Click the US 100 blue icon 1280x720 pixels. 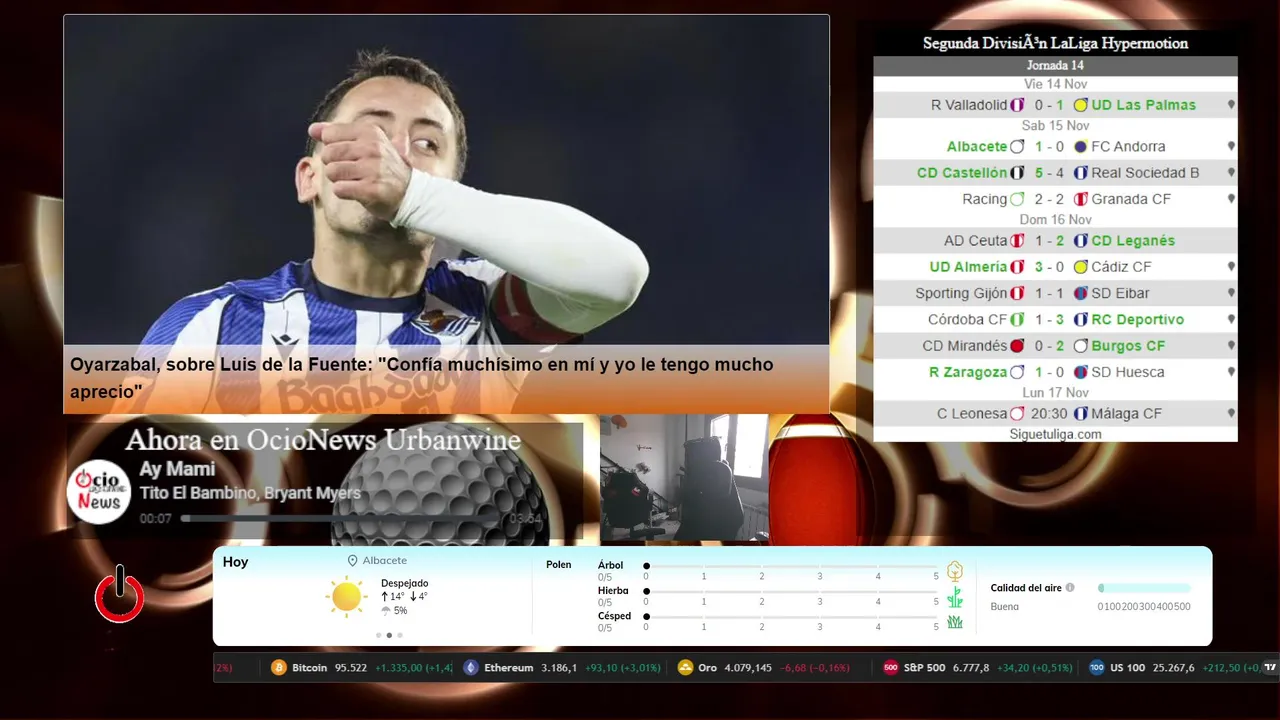coord(1097,668)
